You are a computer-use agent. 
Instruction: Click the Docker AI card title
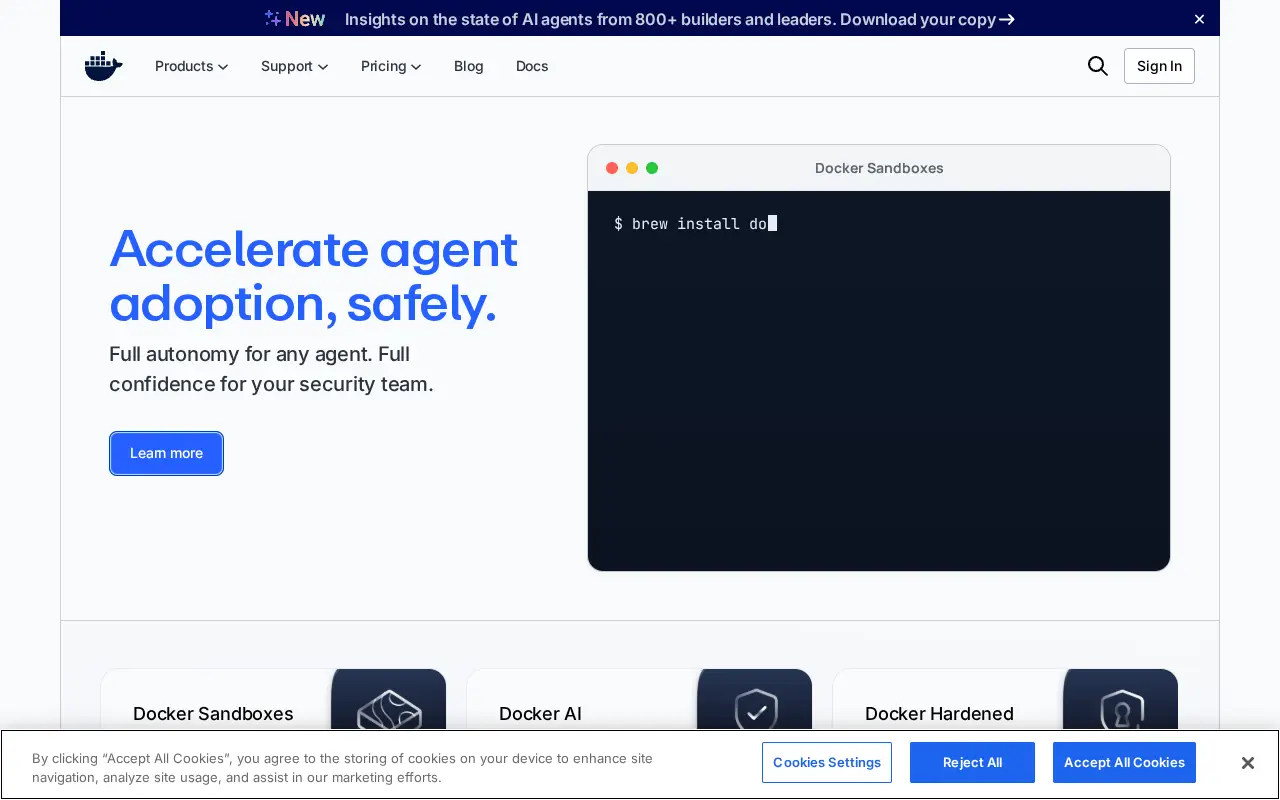(x=540, y=714)
